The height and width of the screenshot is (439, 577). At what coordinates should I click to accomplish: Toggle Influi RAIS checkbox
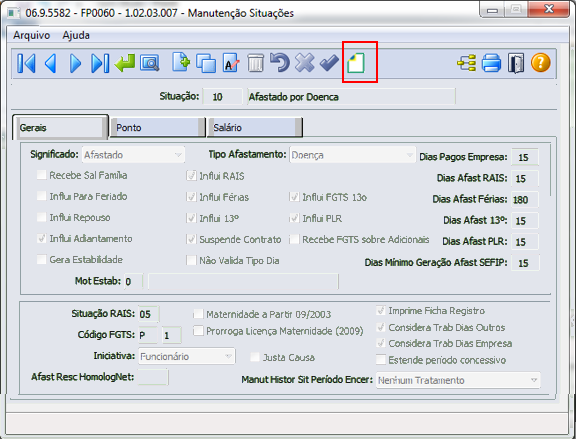click(x=191, y=176)
